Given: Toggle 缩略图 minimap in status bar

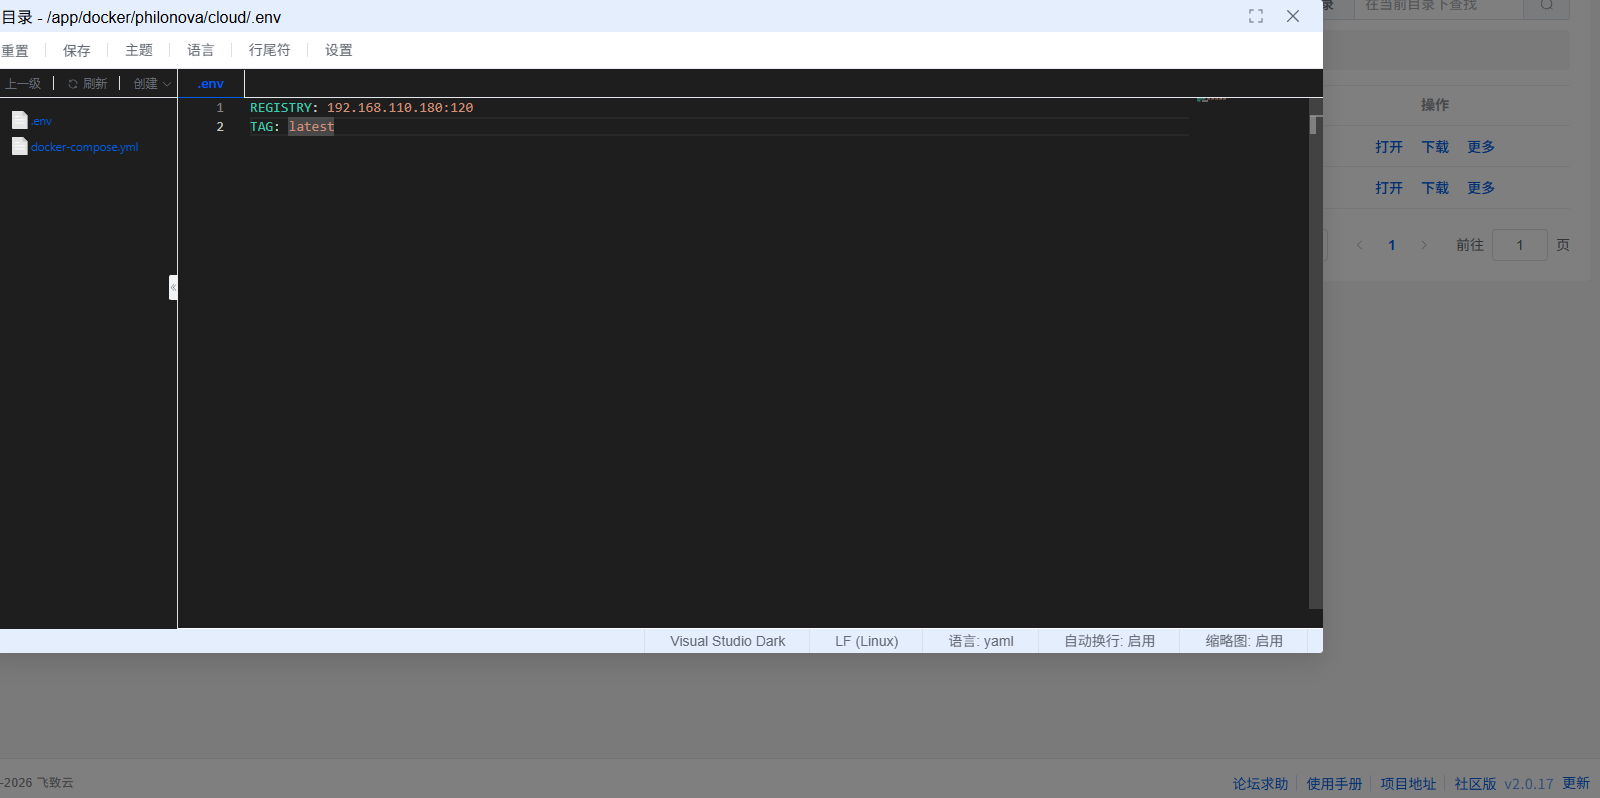Looking at the screenshot, I should pos(1244,641).
